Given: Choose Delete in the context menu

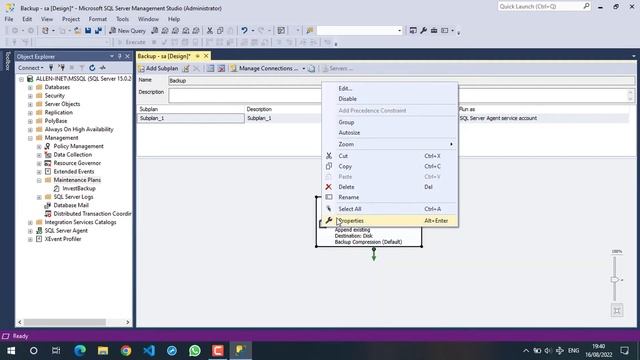Looking at the screenshot, I should pos(390,187).
